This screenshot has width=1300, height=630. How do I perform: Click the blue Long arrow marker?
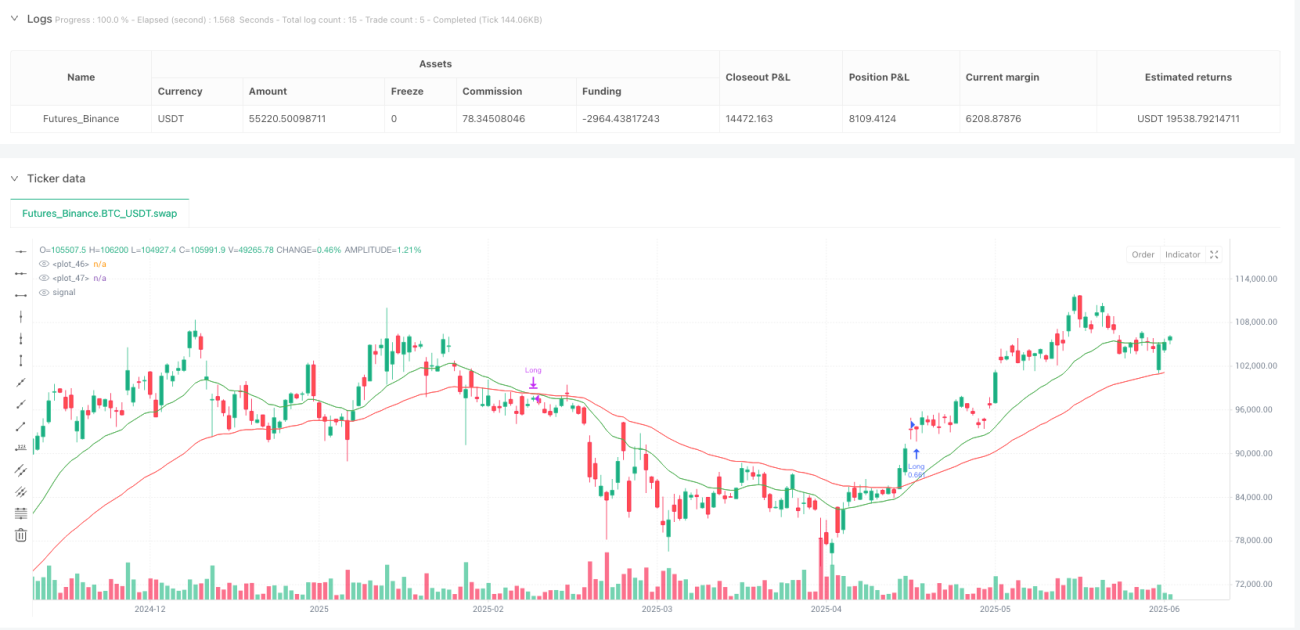[x=916, y=454]
